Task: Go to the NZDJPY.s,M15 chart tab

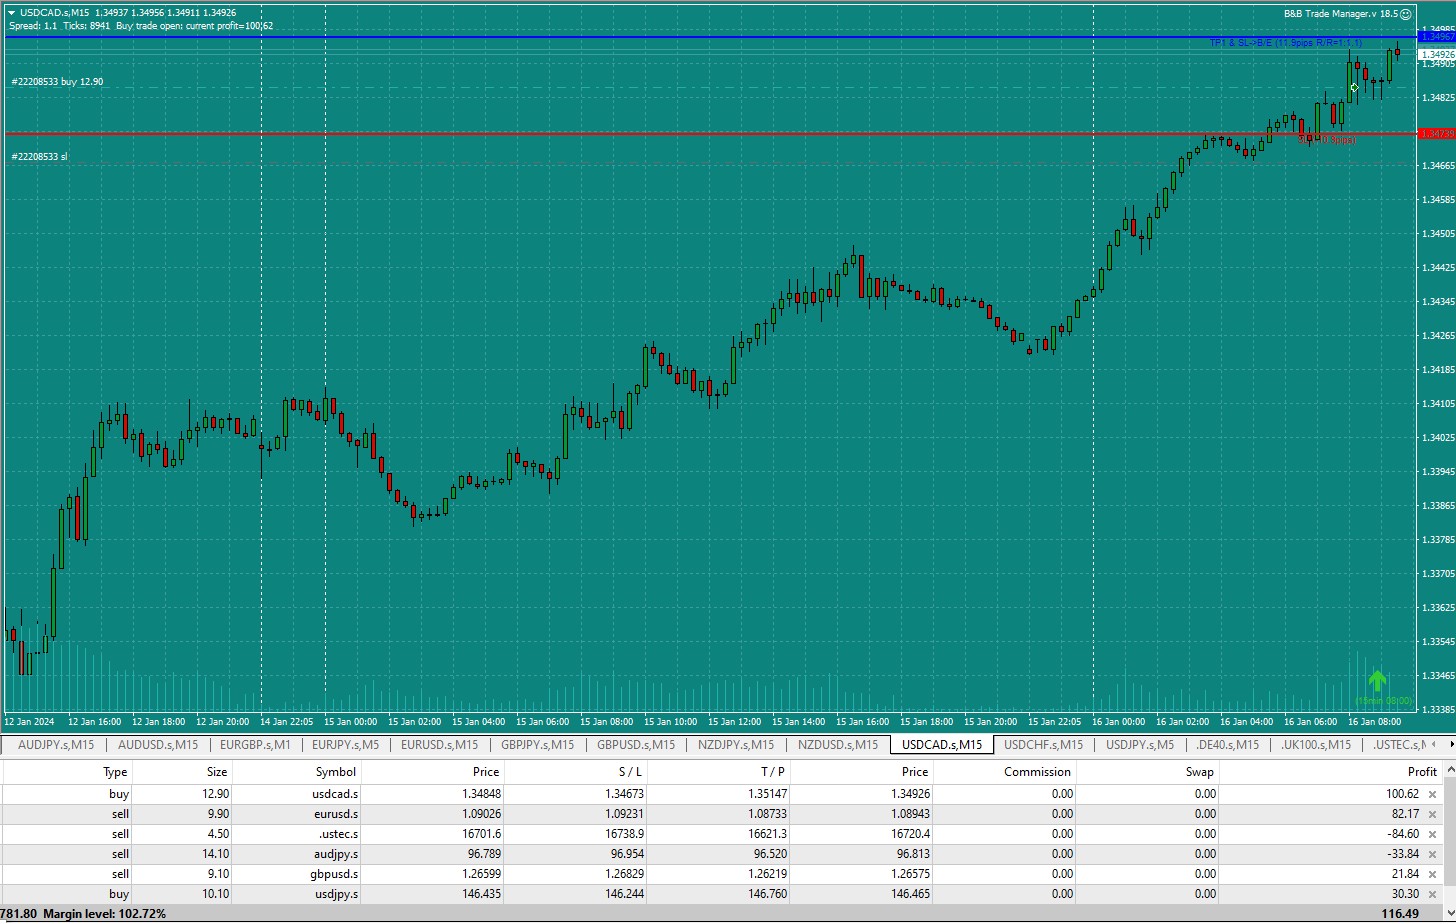Action: (x=736, y=744)
